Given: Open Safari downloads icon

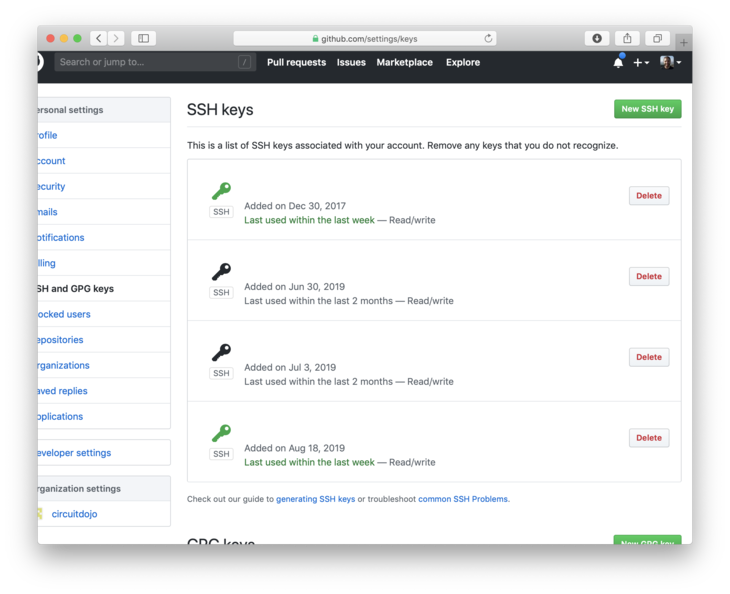Looking at the screenshot, I should click(597, 38).
